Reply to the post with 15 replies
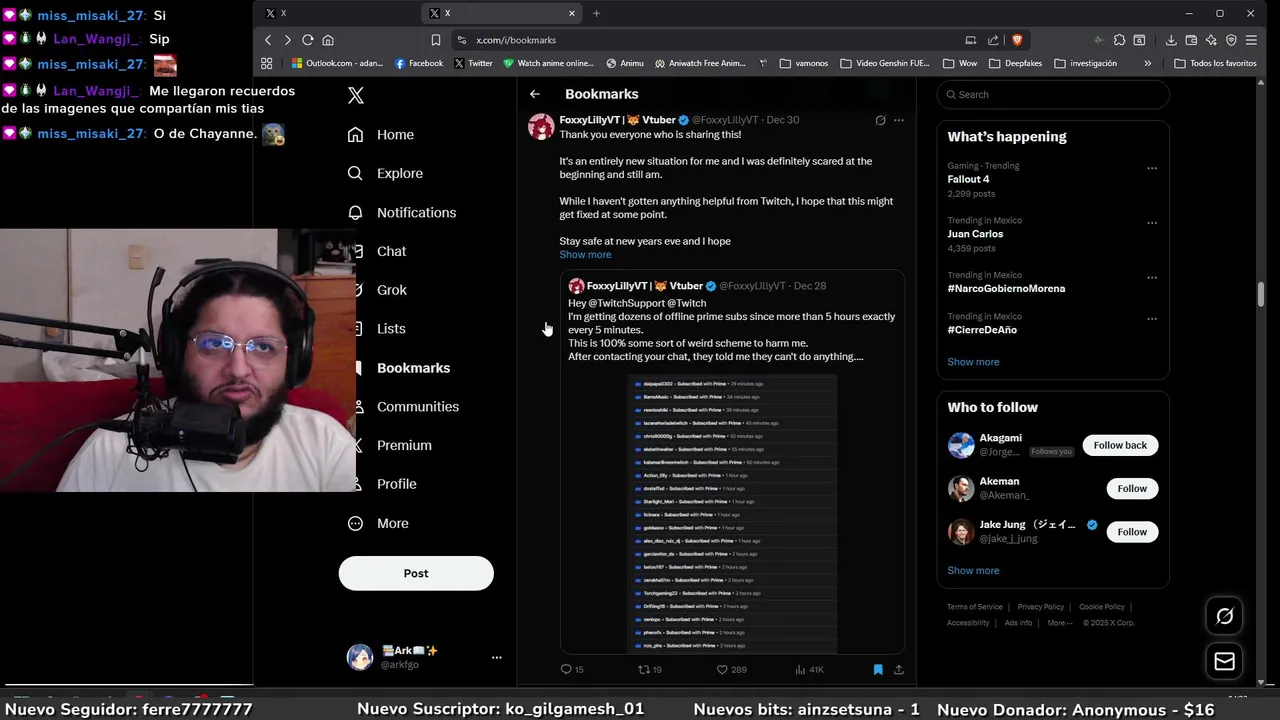 point(572,669)
